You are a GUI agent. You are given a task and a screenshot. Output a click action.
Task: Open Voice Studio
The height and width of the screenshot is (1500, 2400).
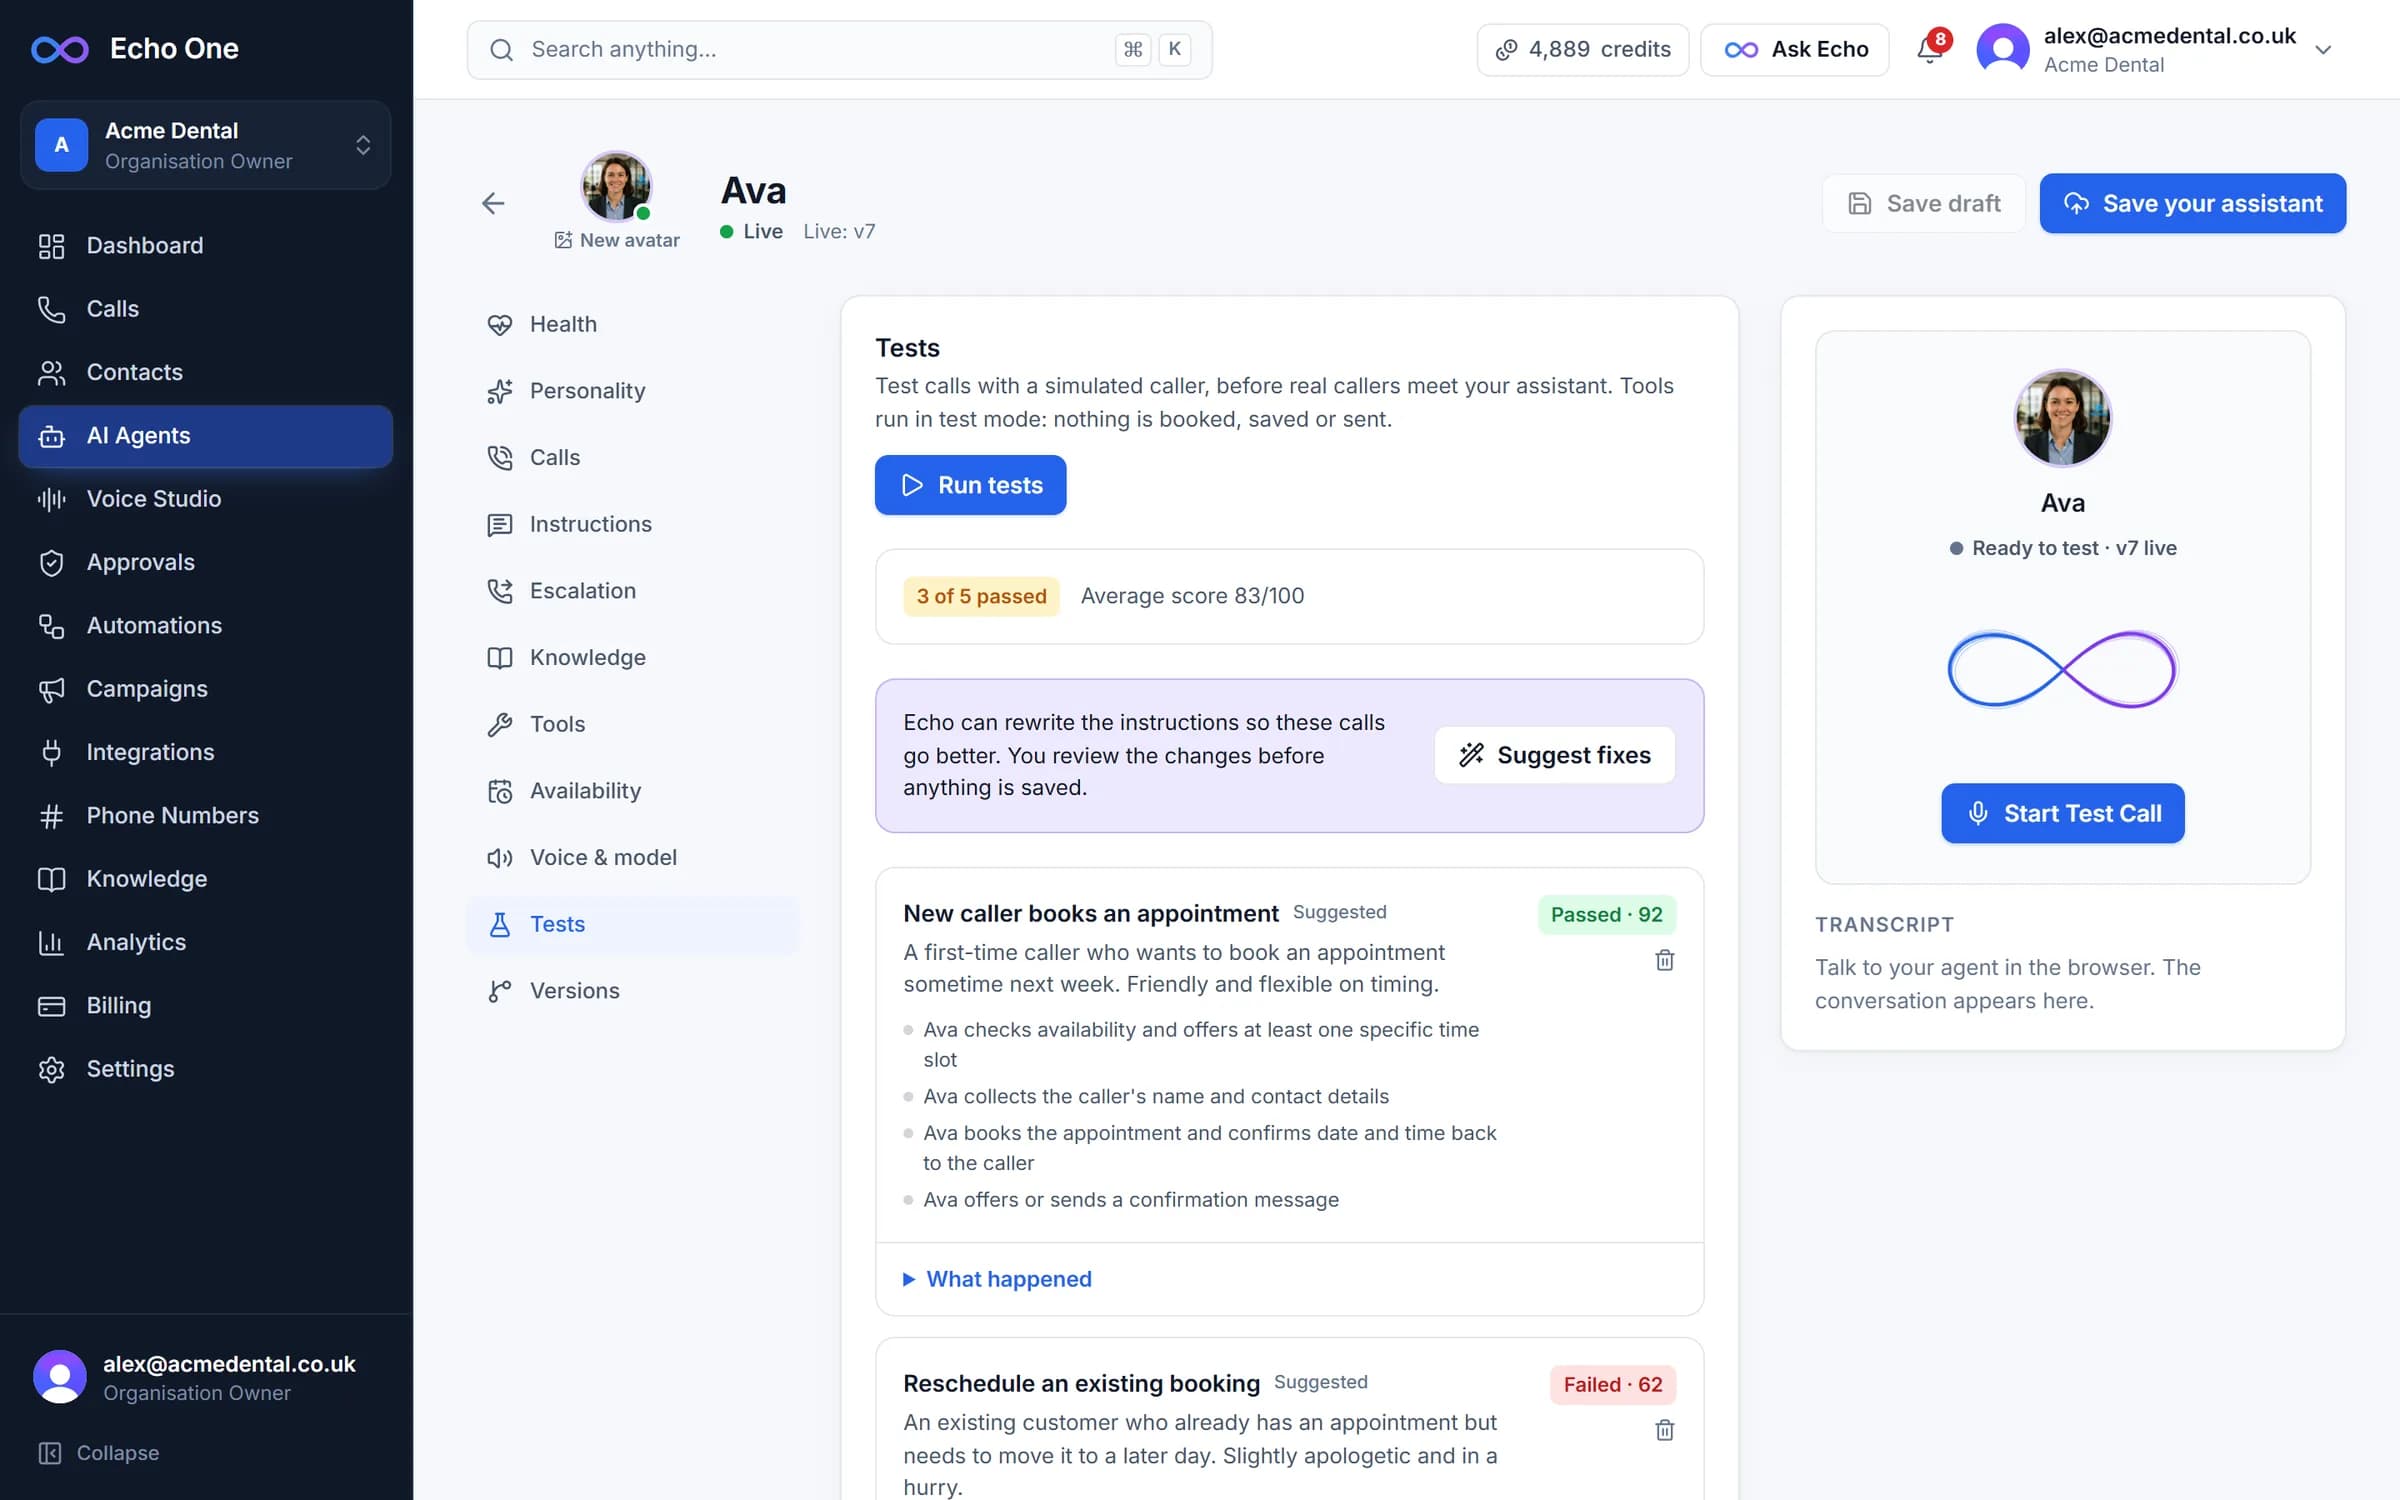click(205, 499)
